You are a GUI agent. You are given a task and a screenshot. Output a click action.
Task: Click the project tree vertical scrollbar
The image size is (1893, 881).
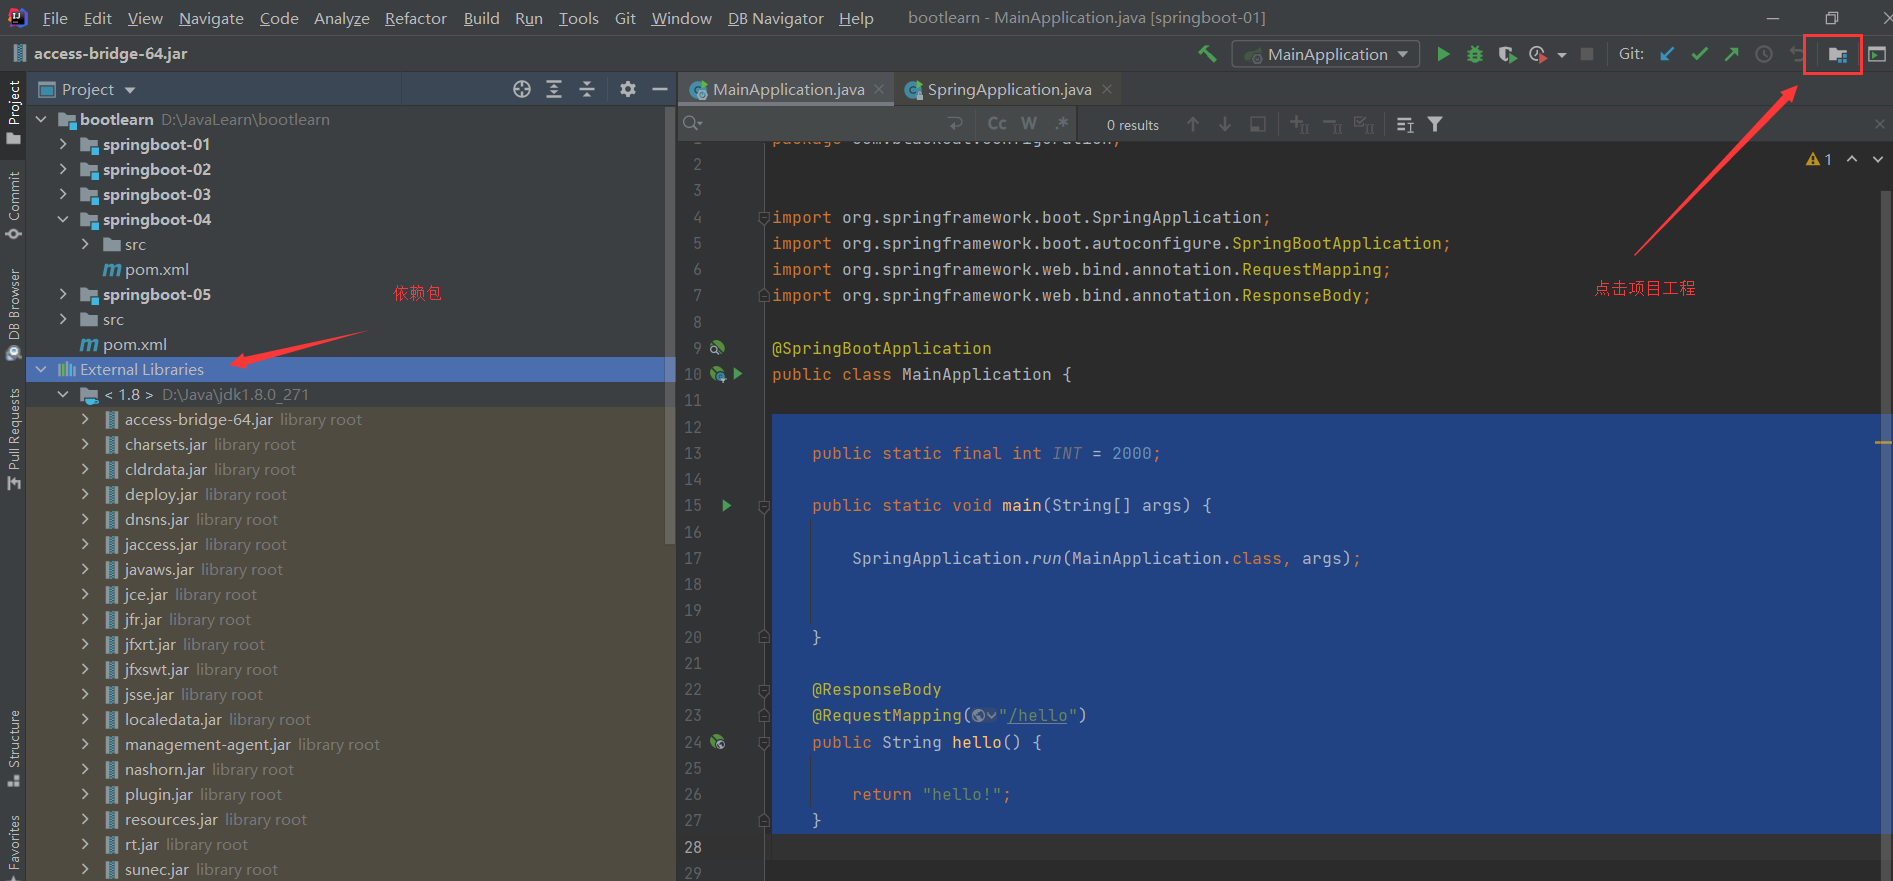(x=670, y=325)
